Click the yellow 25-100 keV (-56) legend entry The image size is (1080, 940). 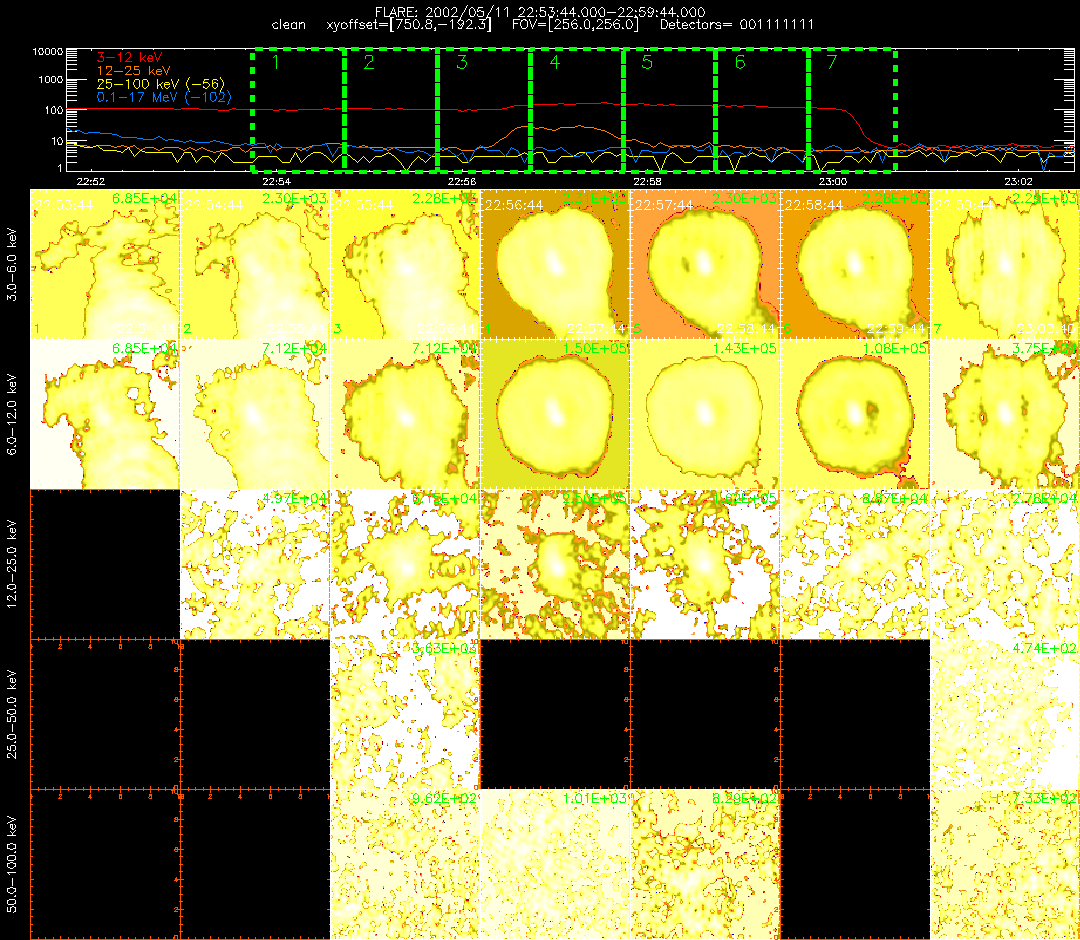(161, 84)
